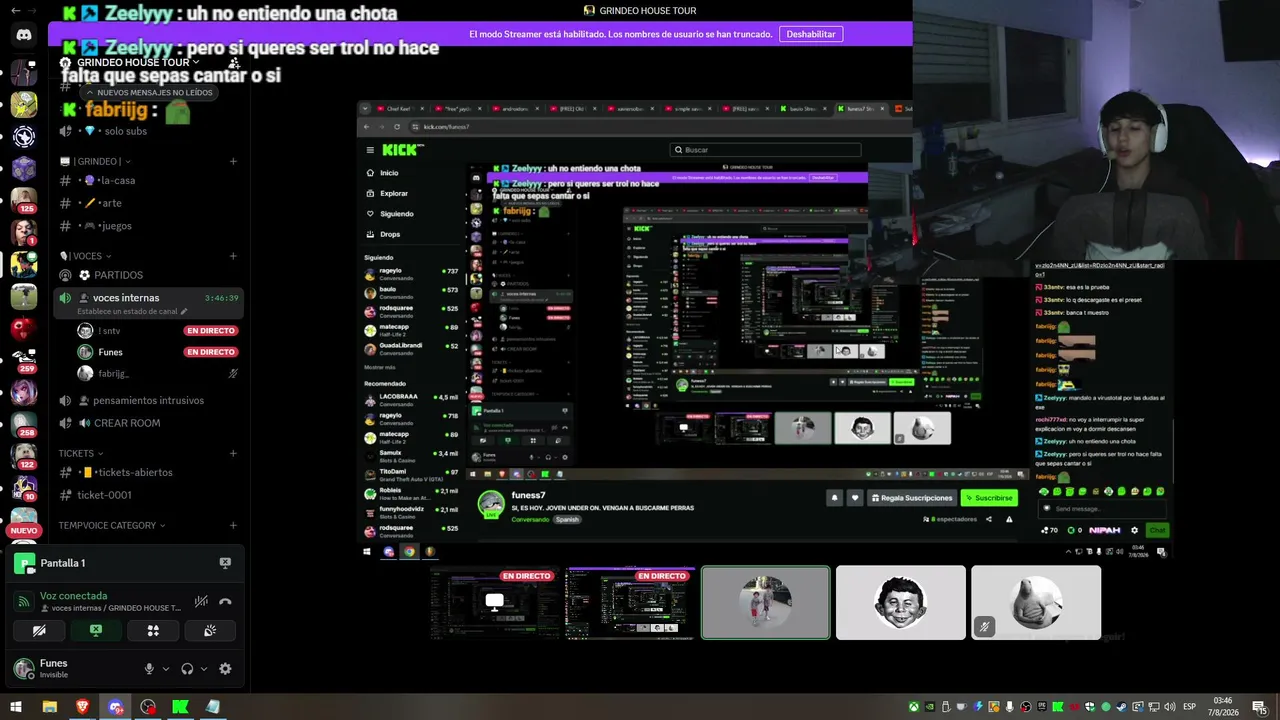Open OBS Studio from taskbar
The width and height of the screenshot is (1280, 720).
149,707
